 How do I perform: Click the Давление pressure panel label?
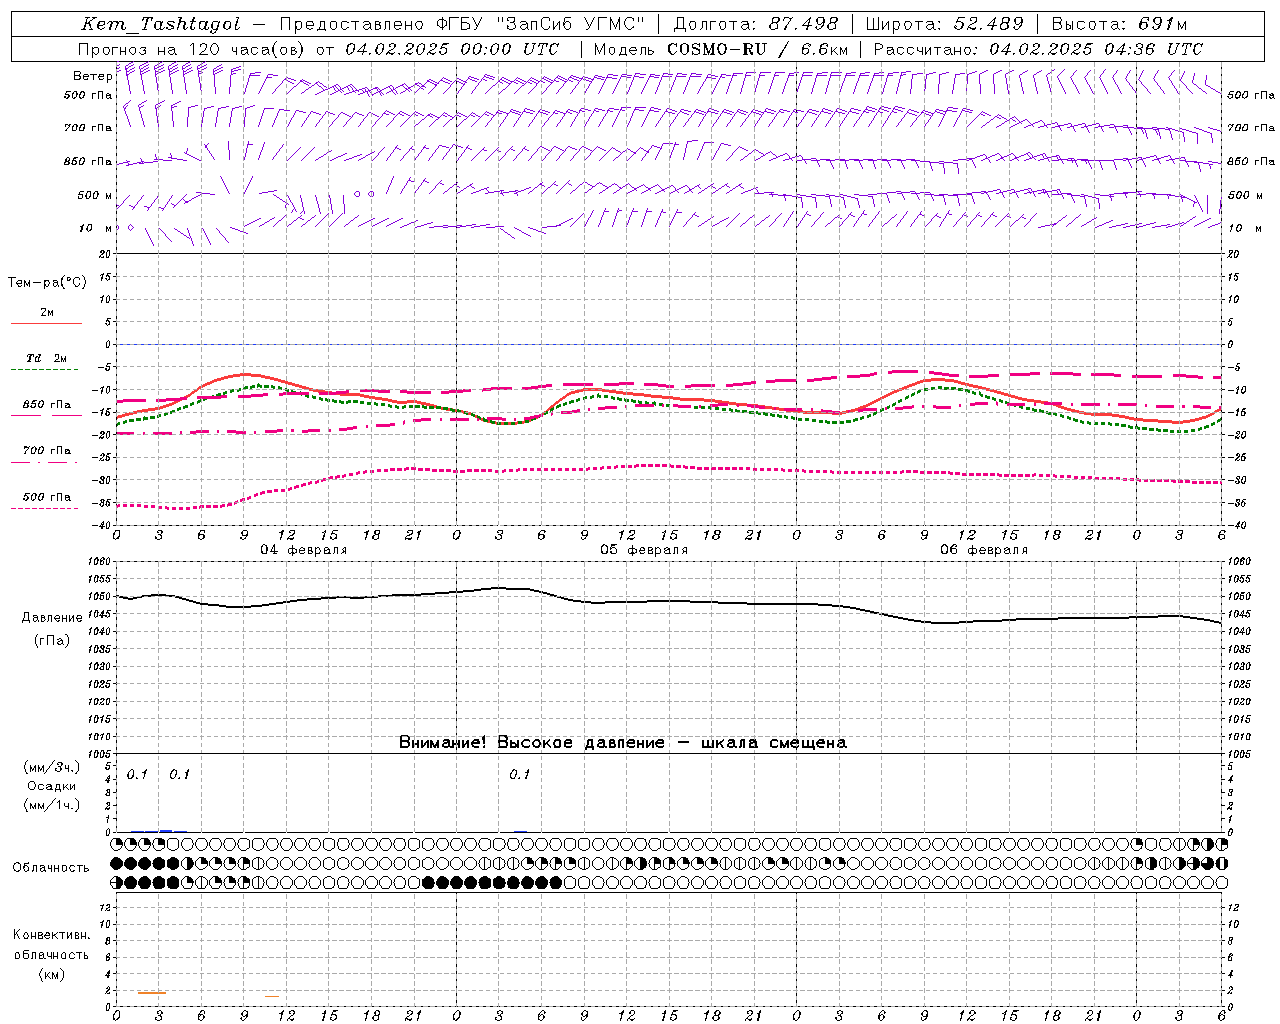coord(52,618)
